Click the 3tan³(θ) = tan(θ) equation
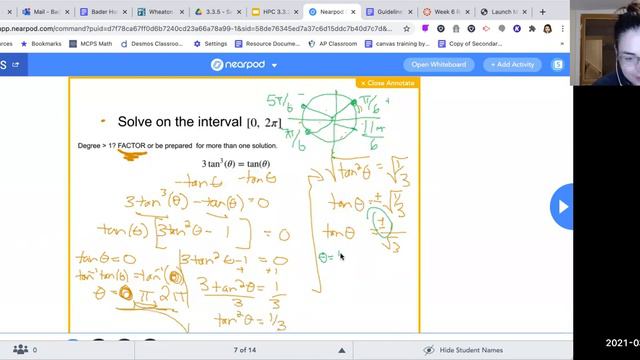The width and height of the screenshot is (640, 360). coord(236,164)
